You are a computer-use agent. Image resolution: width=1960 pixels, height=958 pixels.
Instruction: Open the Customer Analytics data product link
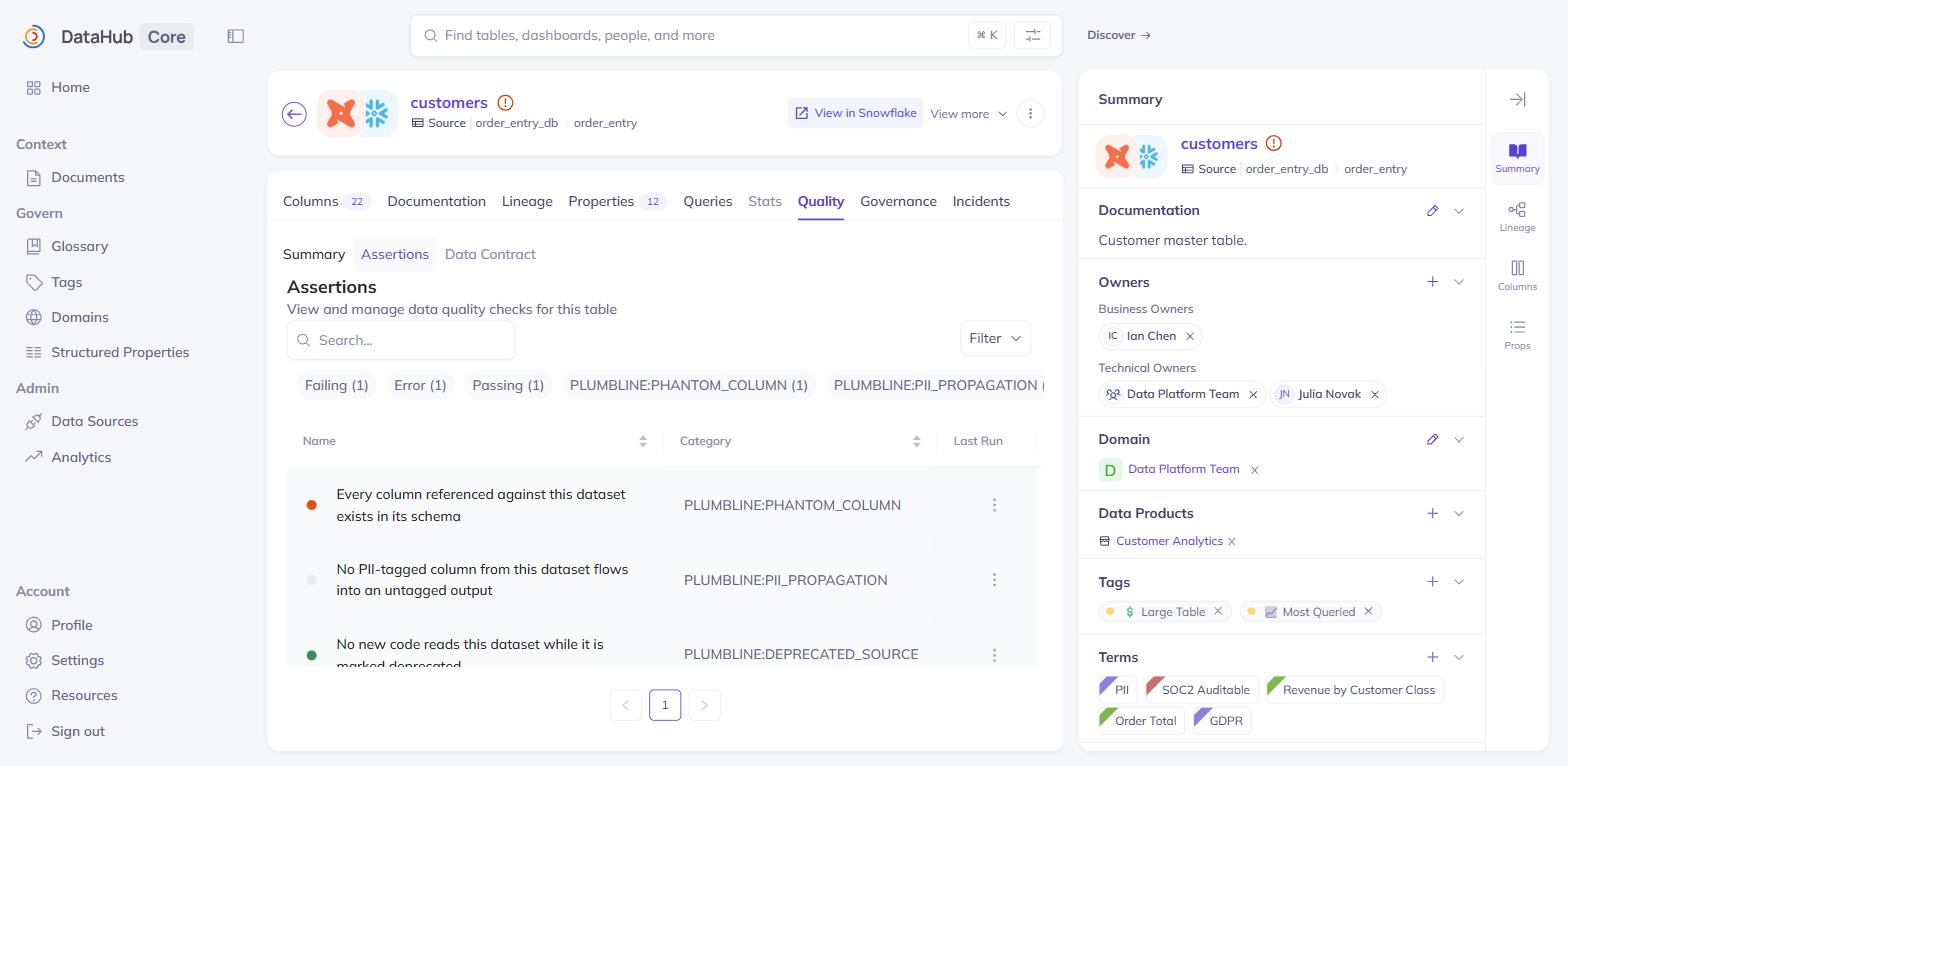1169,542
